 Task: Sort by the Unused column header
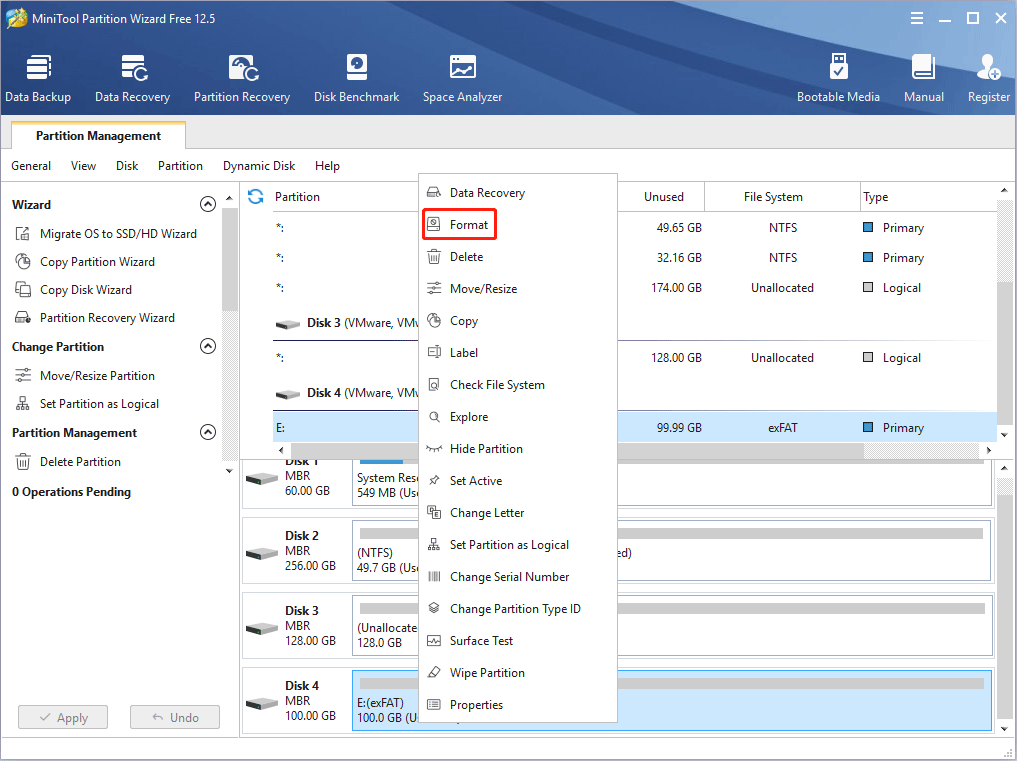[x=664, y=197]
